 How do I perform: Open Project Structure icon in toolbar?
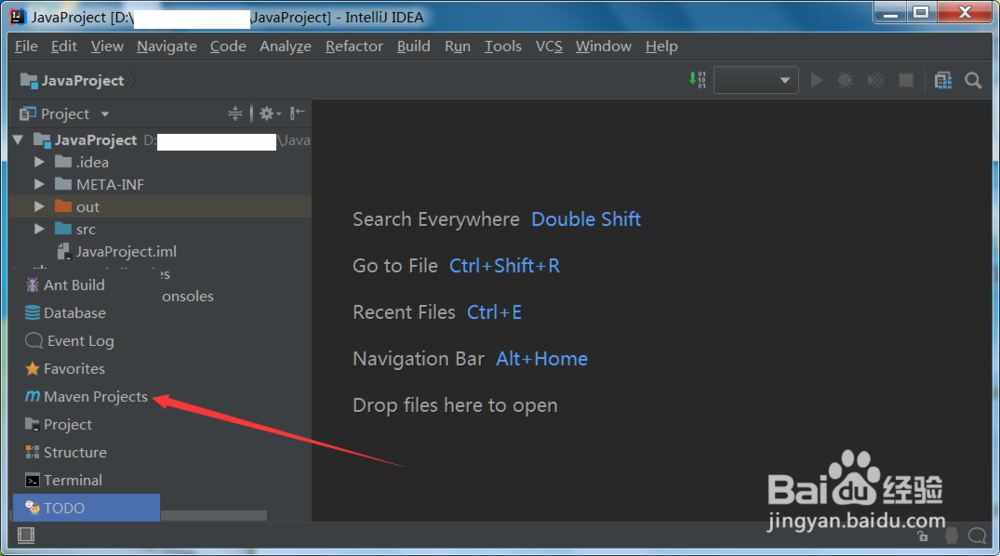coord(943,80)
